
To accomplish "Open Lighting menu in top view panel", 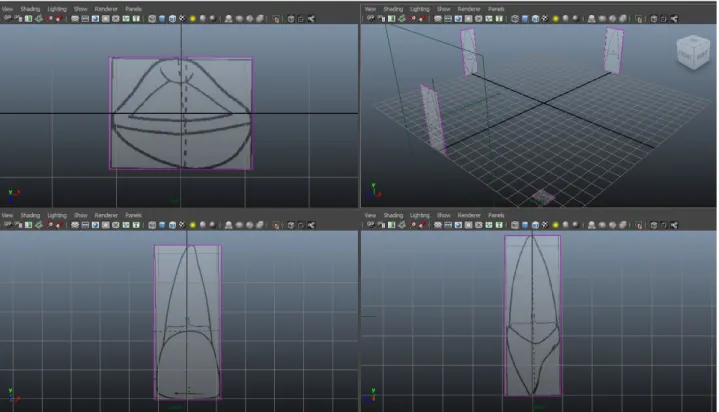I will pyautogui.click(x=57, y=9).
